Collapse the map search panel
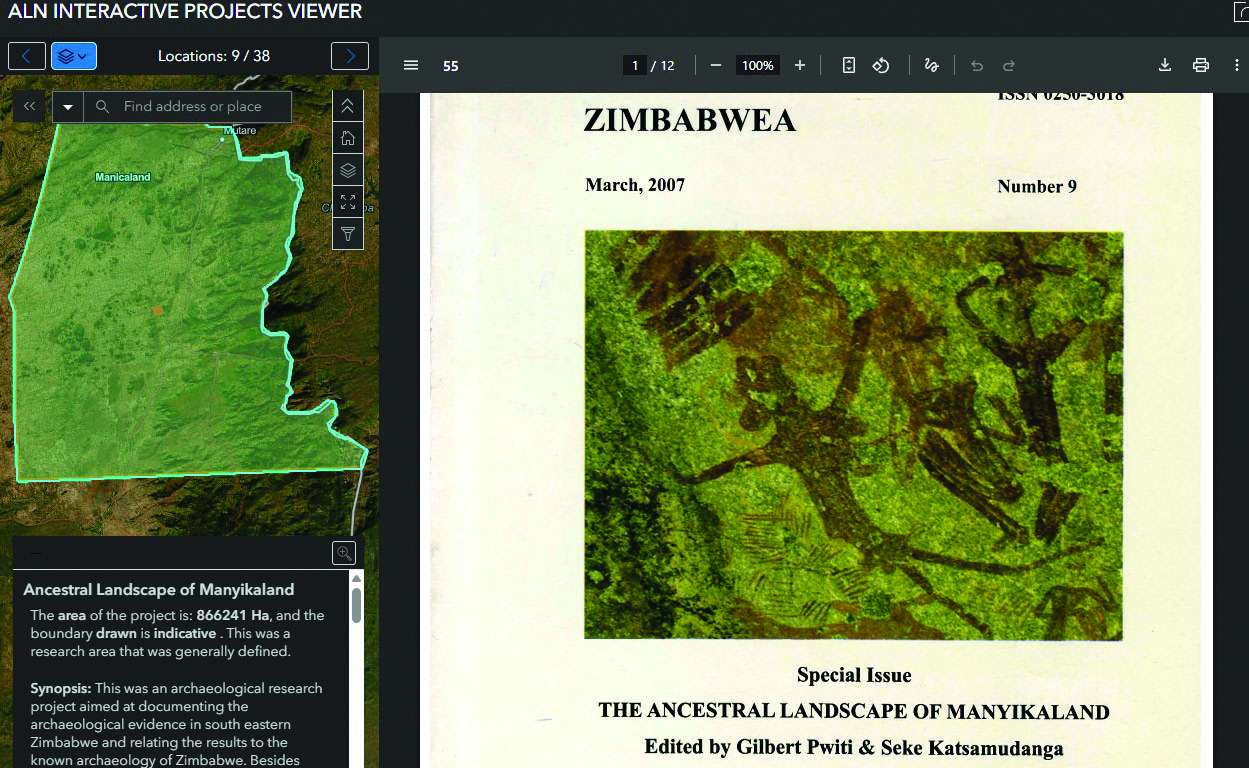Viewport: 1249px width, 768px height. tap(29, 107)
